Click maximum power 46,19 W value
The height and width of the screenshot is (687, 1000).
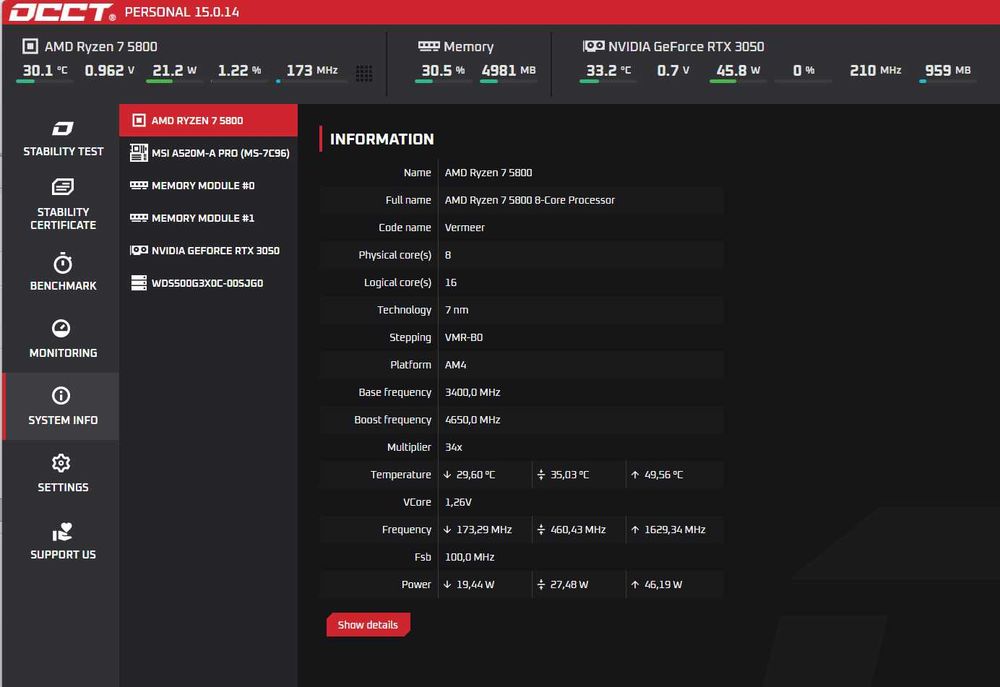click(663, 584)
